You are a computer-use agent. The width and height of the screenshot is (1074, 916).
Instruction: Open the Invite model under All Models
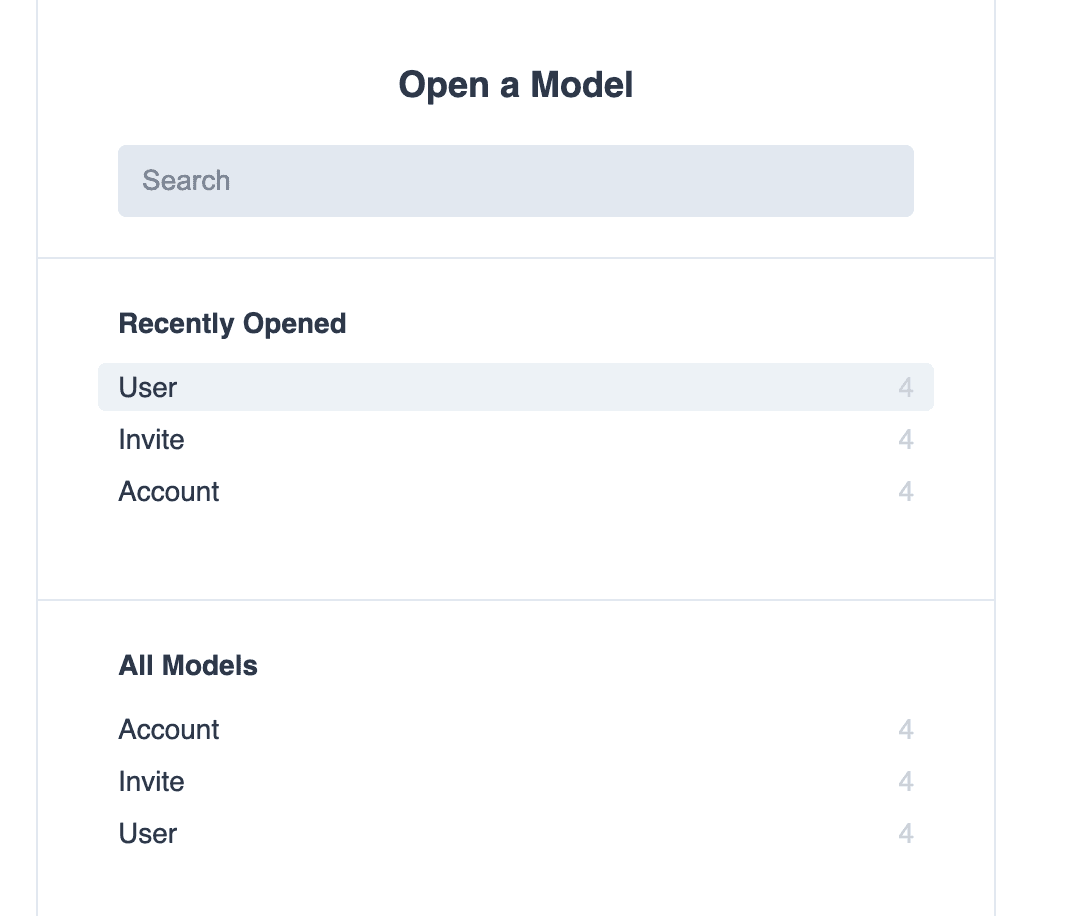[x=151, y=781]
